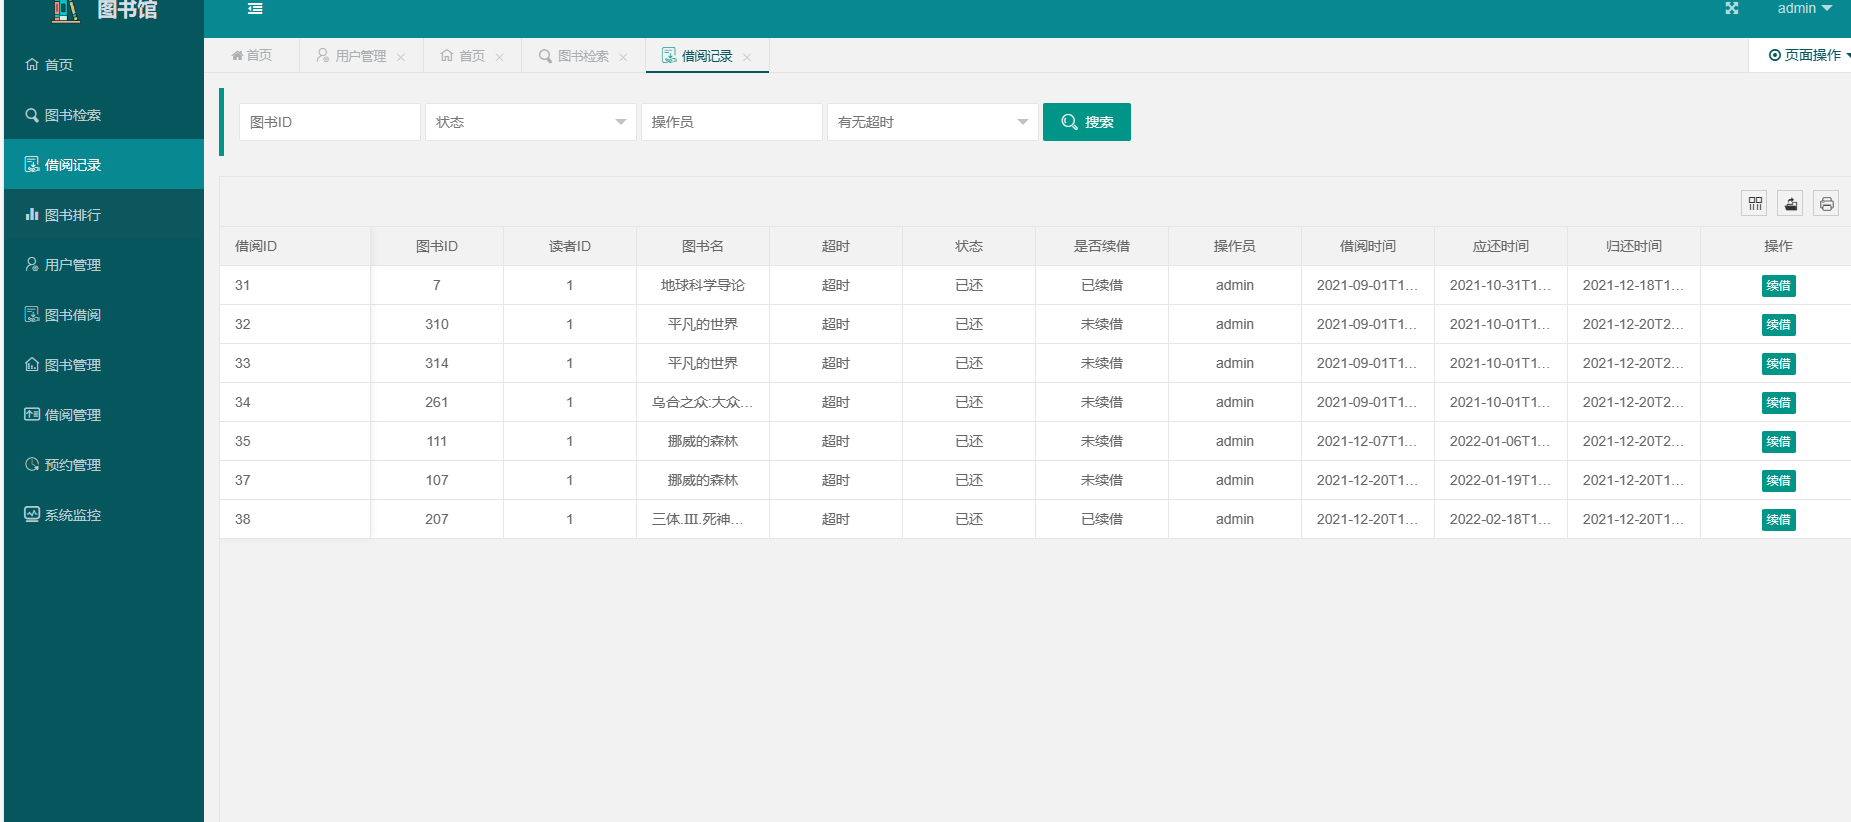Viewport: 1851px width, 822px height.
Task: Click book ID 107 cell
Action: pyautogui.click(x=437, y=480)
